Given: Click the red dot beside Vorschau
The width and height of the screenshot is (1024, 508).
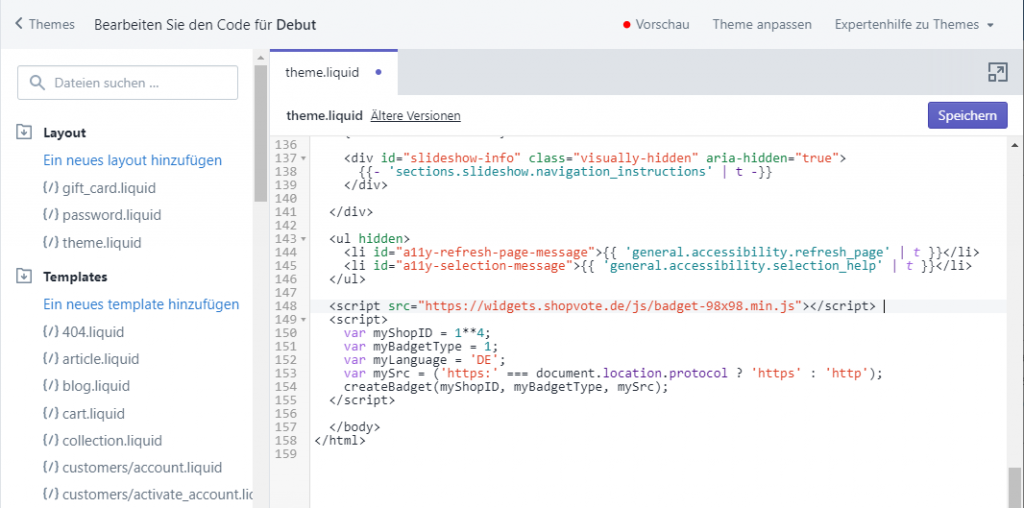Looking at the screenshot, I should coord(627,25).
